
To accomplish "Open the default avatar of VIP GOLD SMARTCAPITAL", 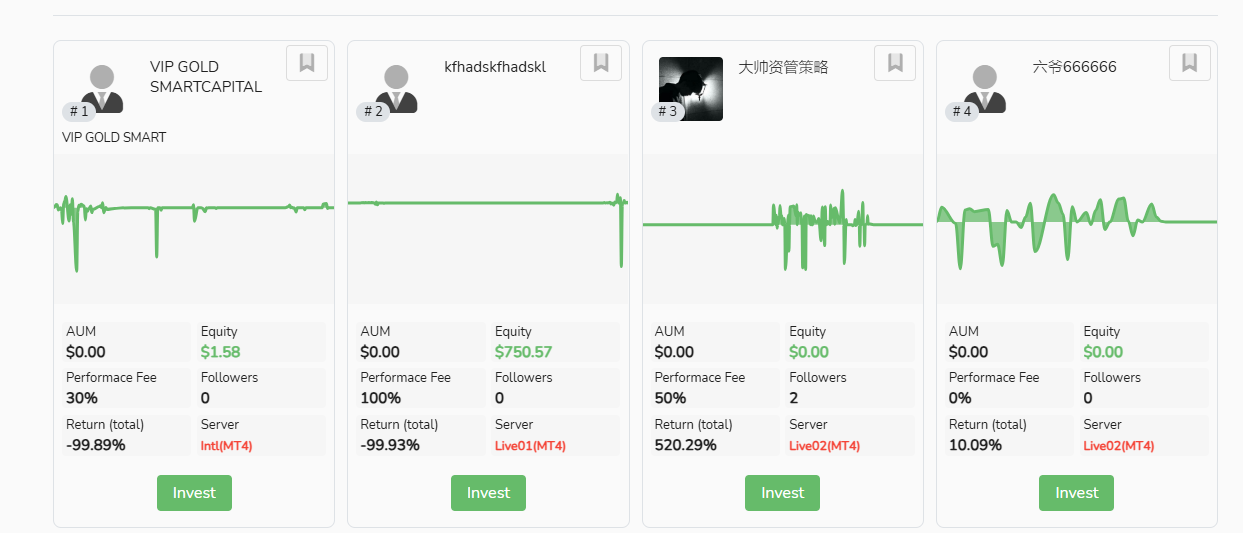I will pos(102,89).
